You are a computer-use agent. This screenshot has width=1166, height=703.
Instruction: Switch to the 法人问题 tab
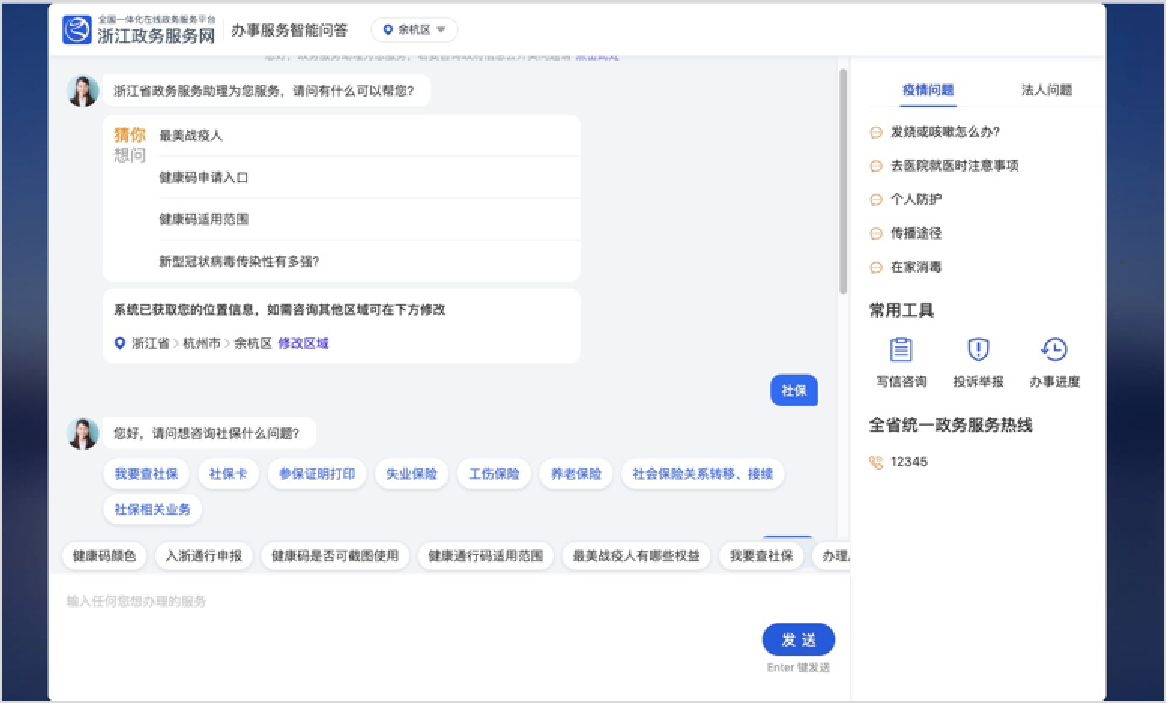[1046, 89]
